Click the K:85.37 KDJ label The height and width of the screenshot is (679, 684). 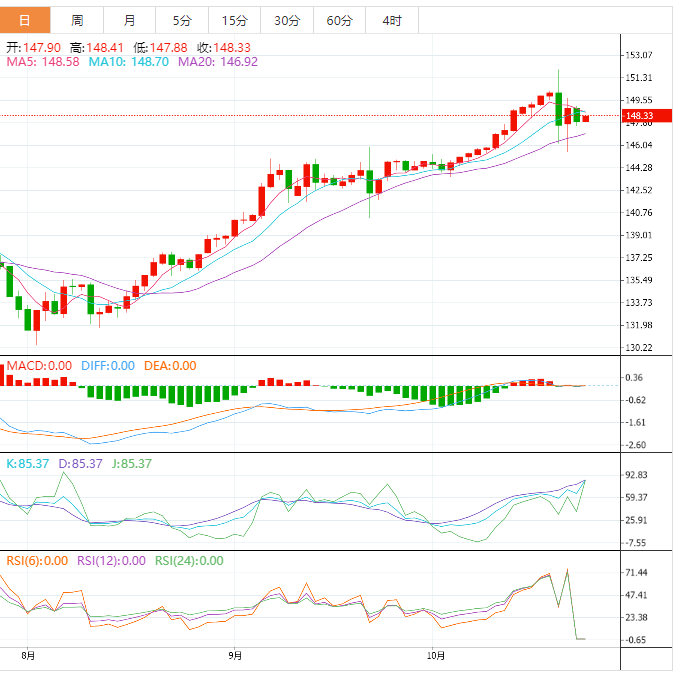(x=27, y=463)
